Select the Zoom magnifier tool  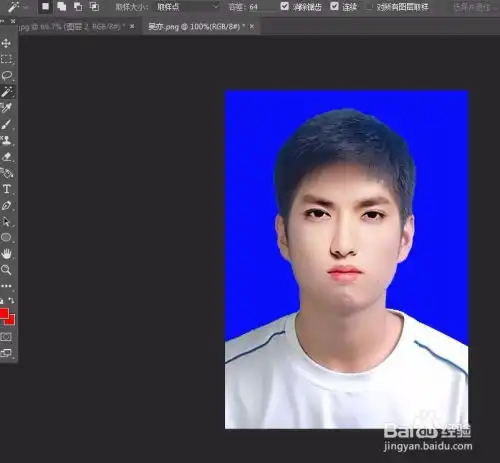pyautogui.click(x=6, y=270)
